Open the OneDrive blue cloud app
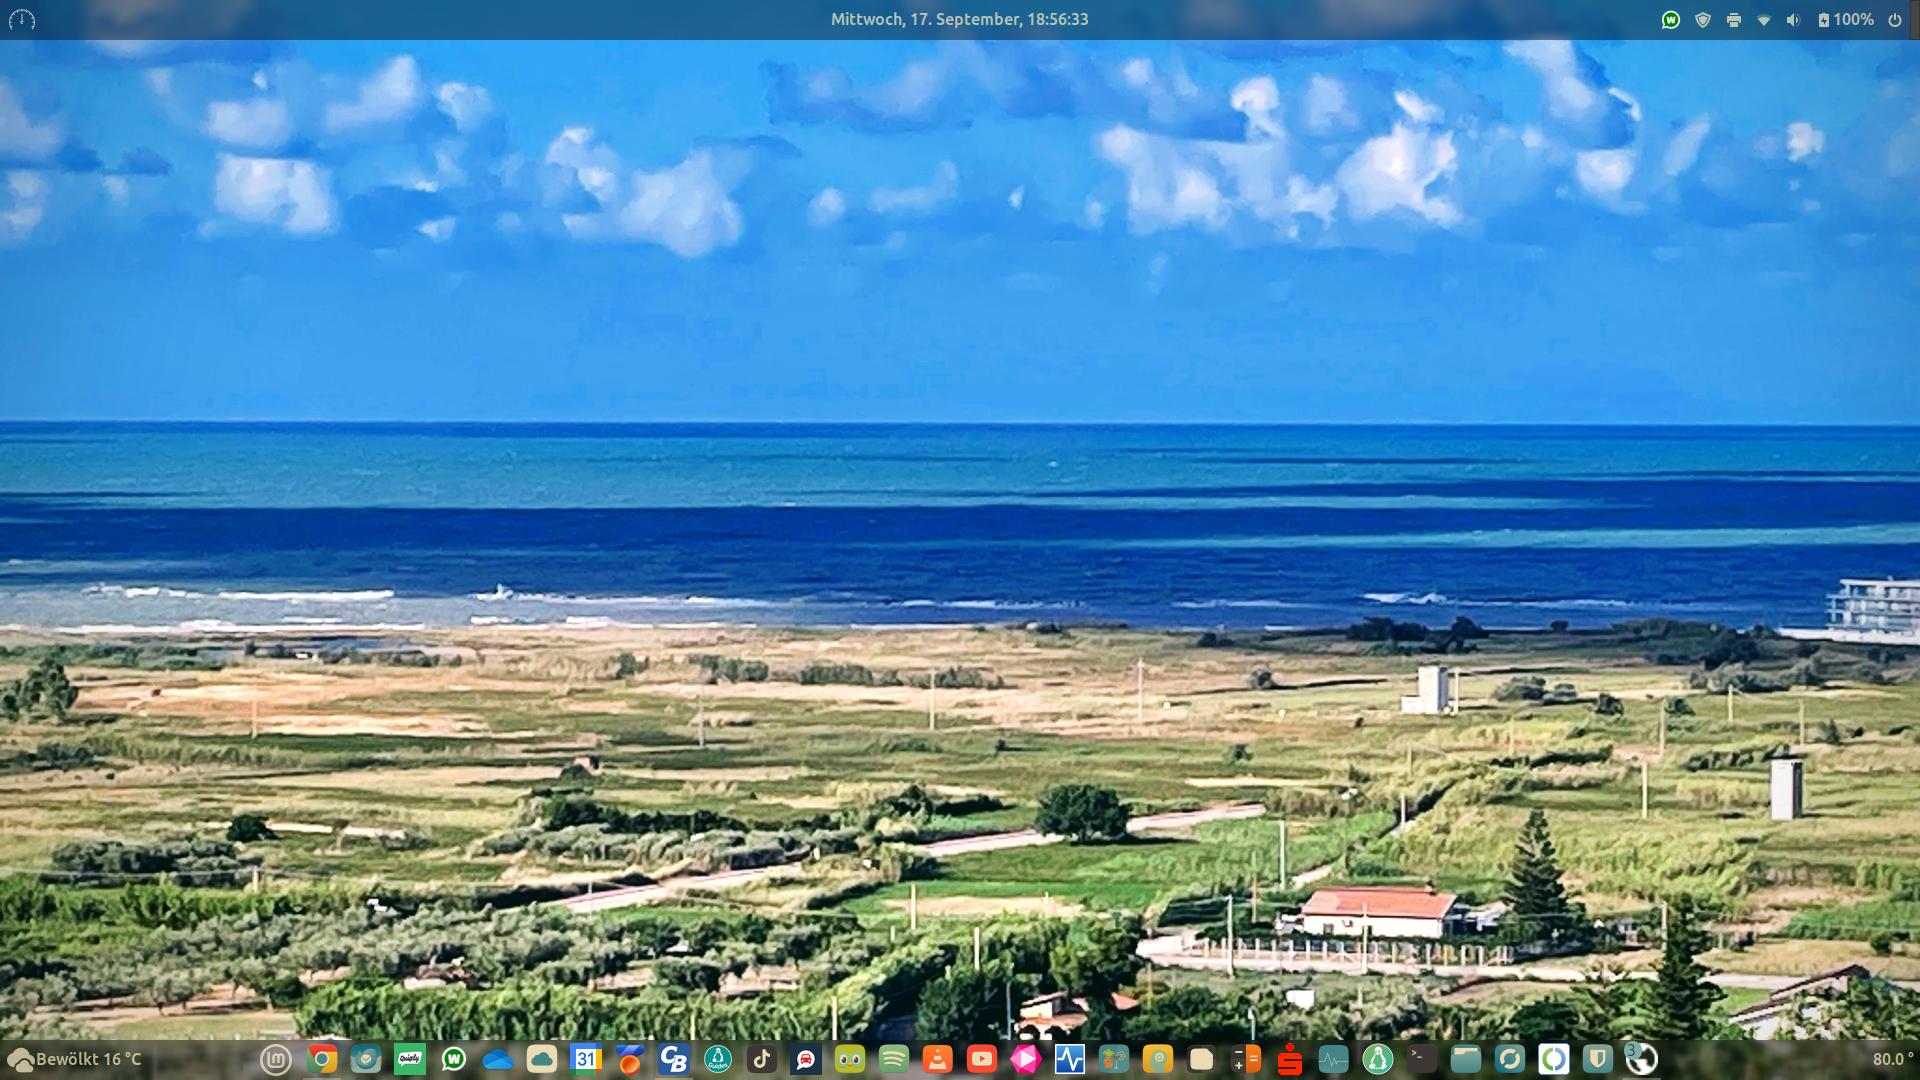The width and height of the screenshot is (1920, 1080). click(497, 1059)
